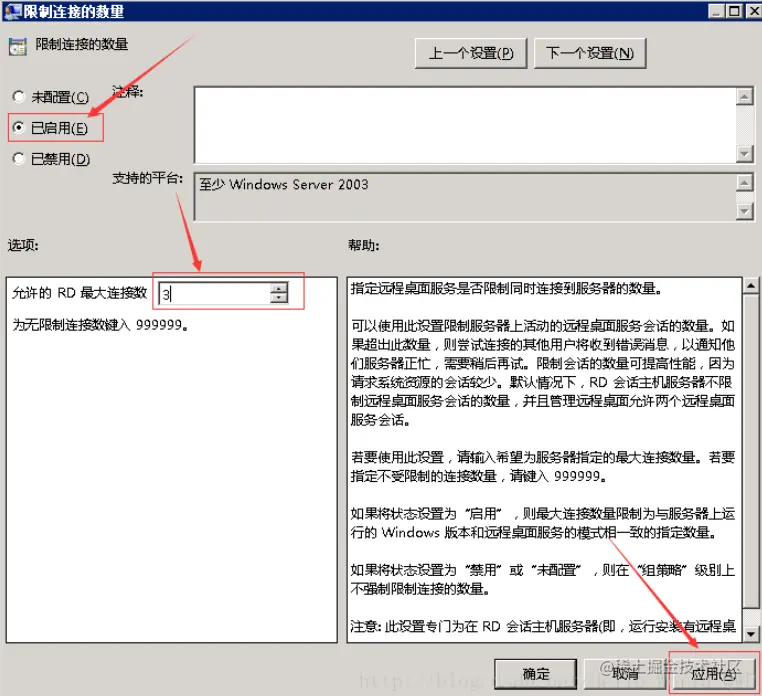
Task: Focus the RD 最大连接数 number field
Action: click(x=214, y=294)
